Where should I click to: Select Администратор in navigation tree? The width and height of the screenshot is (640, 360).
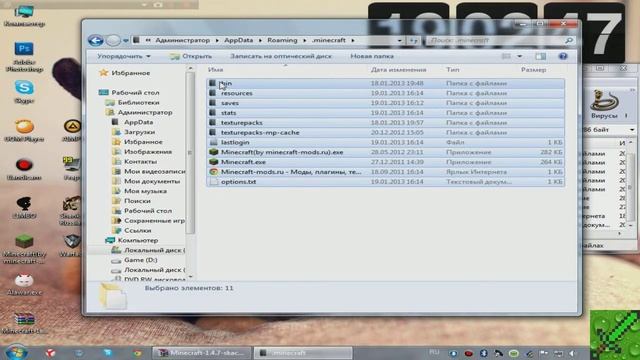(x=145, y=112)
